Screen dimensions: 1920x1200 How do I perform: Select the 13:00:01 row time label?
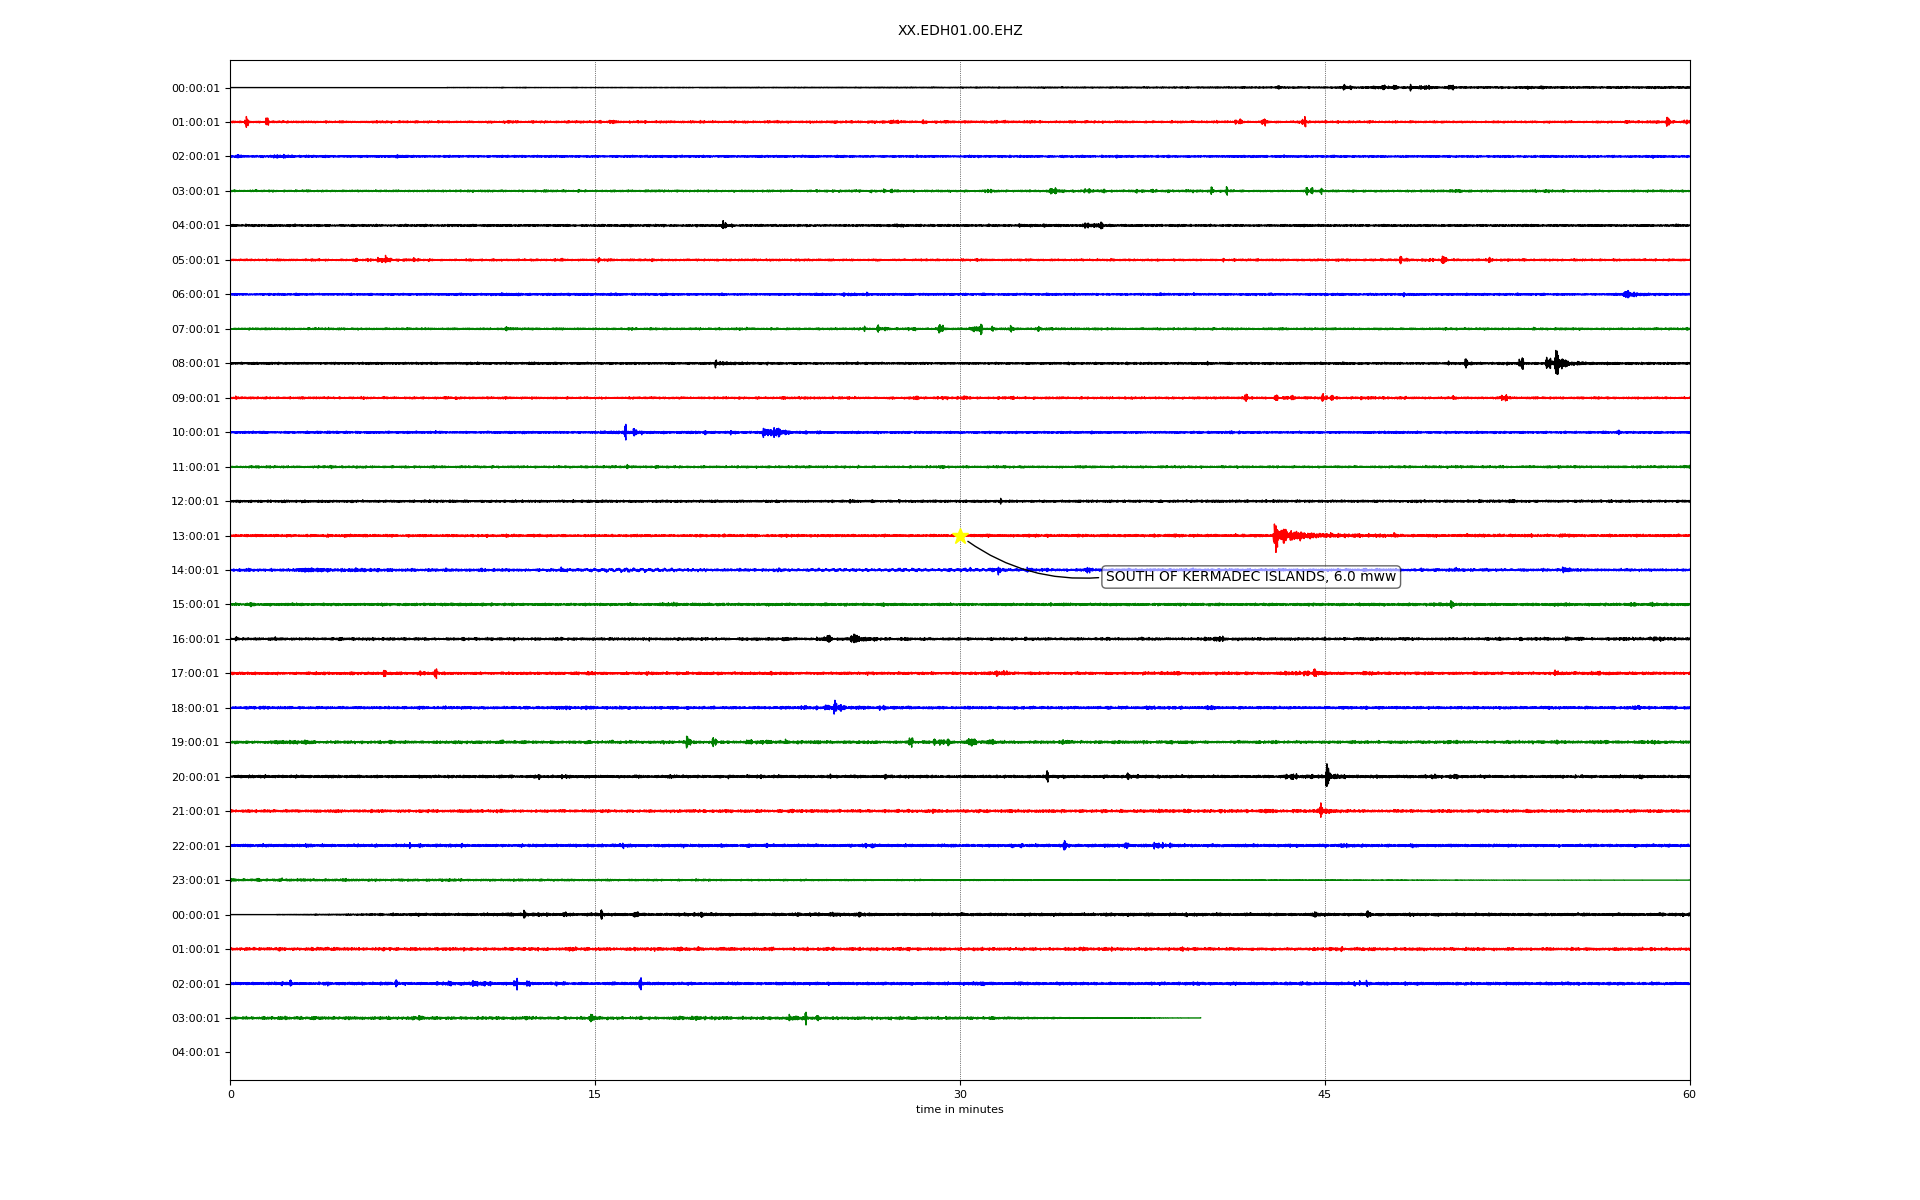point(195,536)
